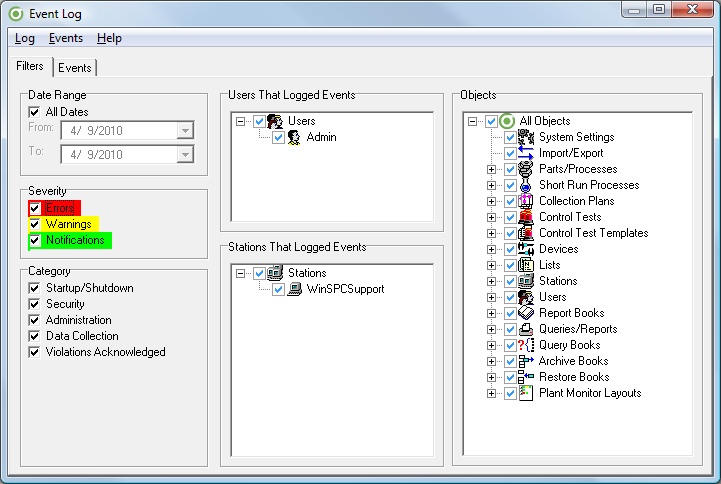Click the Lists icon in Objects
The width and height of the screenshot is (721, 484).
pyautogui.click(x=526, y=265)
